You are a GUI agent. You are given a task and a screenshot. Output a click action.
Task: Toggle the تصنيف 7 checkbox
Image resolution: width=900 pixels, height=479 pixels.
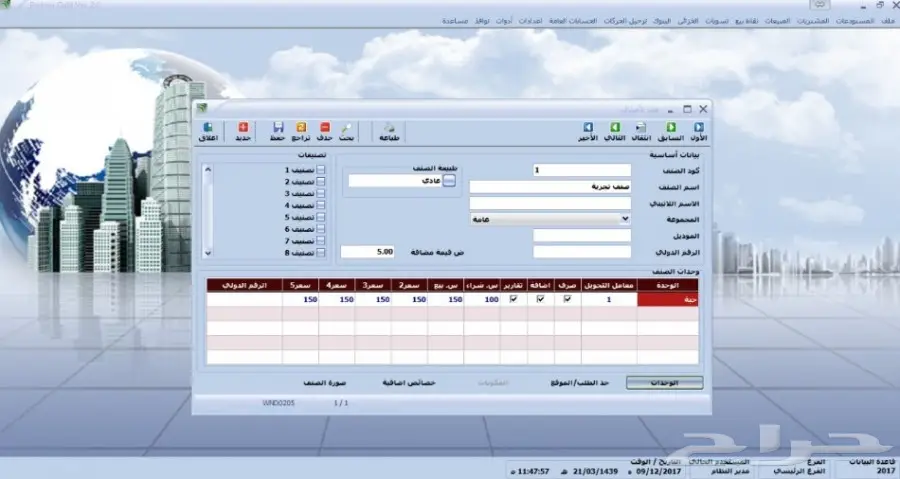tap(320, 241)
